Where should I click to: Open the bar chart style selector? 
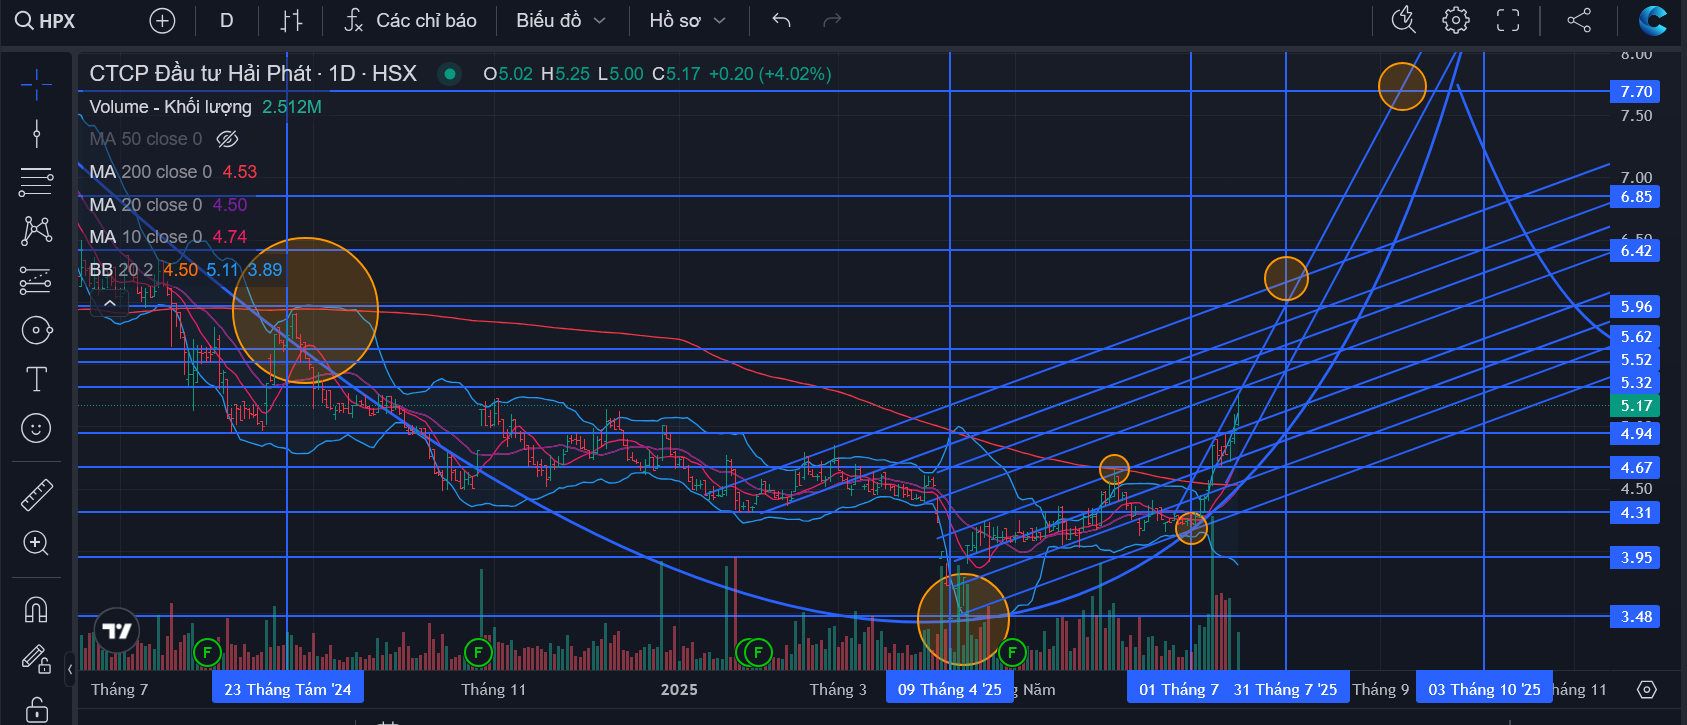(291, 21)
